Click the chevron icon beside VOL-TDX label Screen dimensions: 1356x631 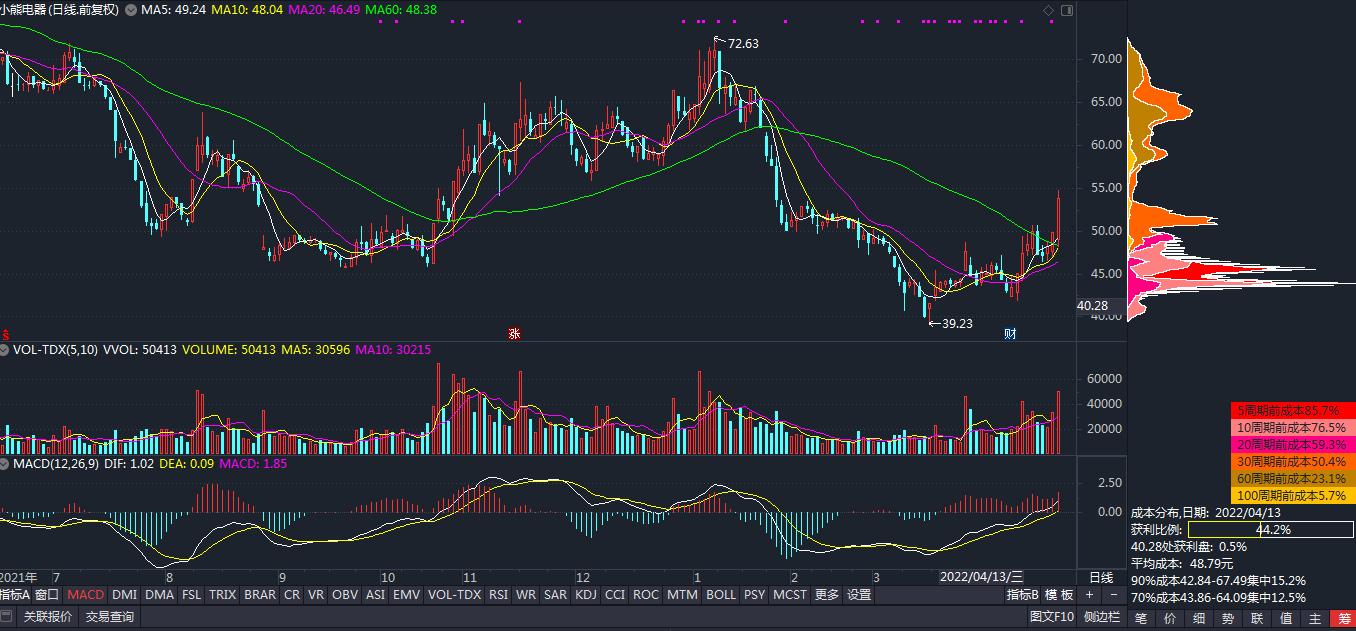(x=4, y=349)
